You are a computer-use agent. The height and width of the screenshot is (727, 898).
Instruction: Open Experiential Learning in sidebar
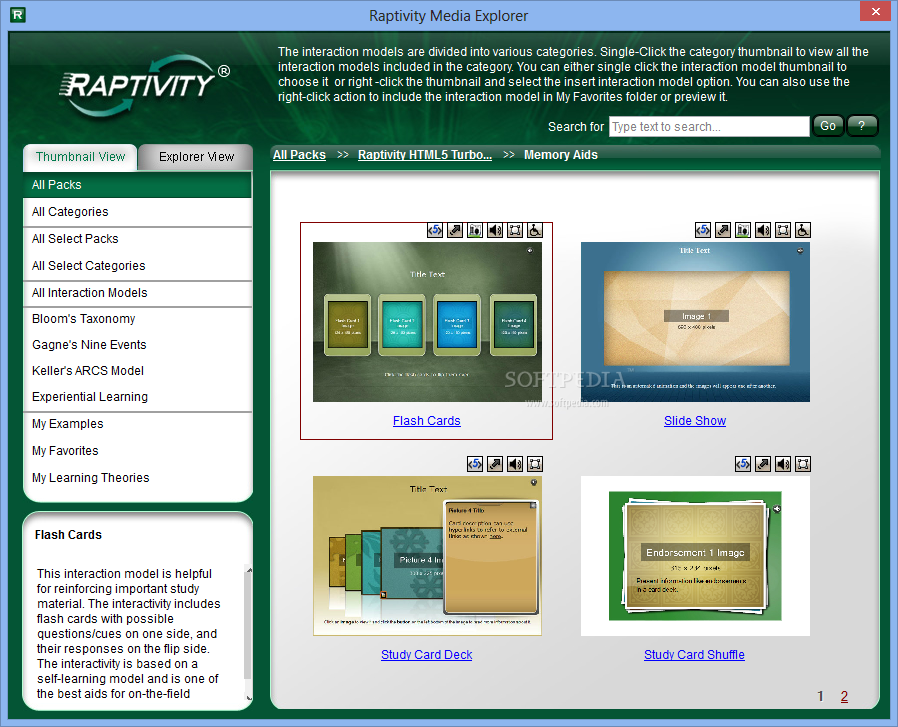tap(137, 396)
